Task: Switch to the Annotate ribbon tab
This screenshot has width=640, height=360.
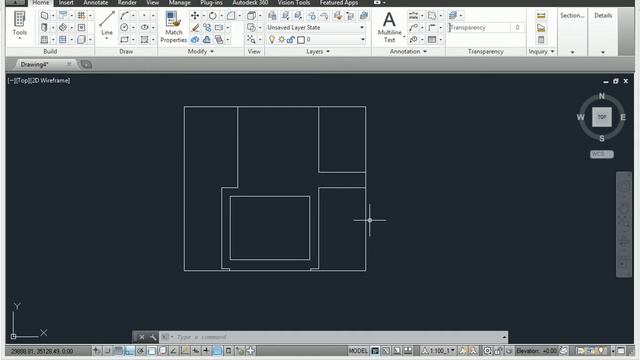Action: [96, 3]
